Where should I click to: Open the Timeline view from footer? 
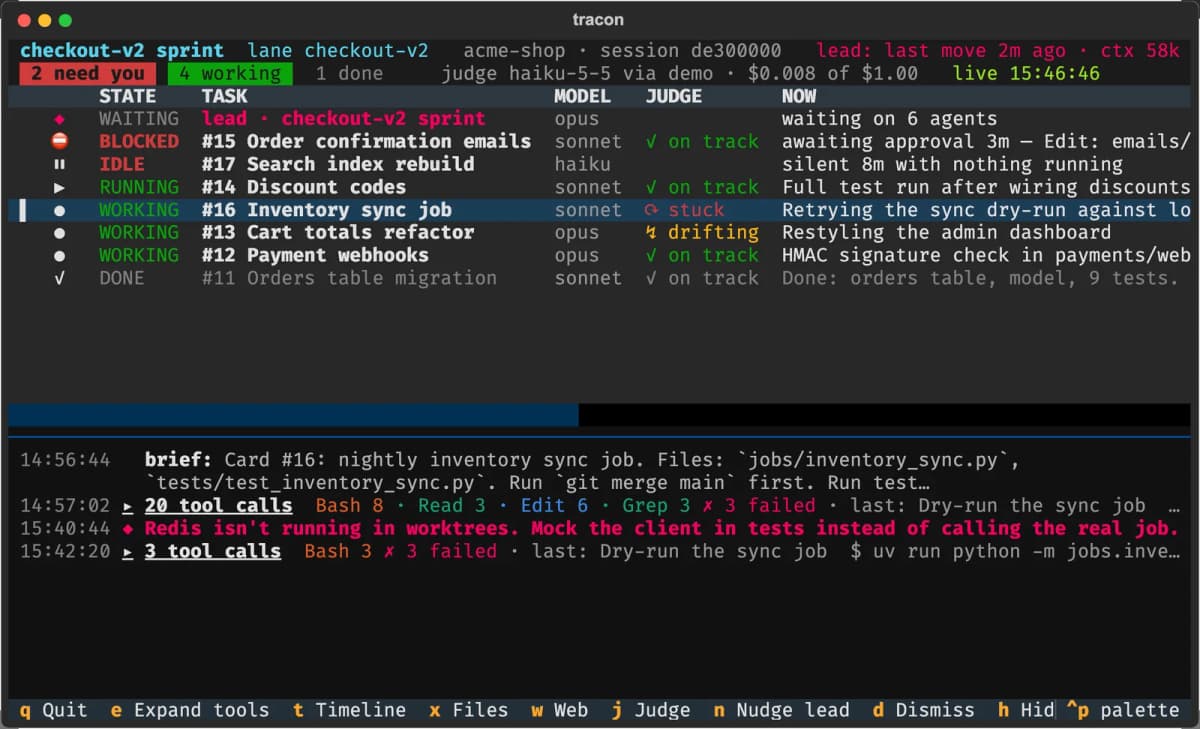(349, 710)
